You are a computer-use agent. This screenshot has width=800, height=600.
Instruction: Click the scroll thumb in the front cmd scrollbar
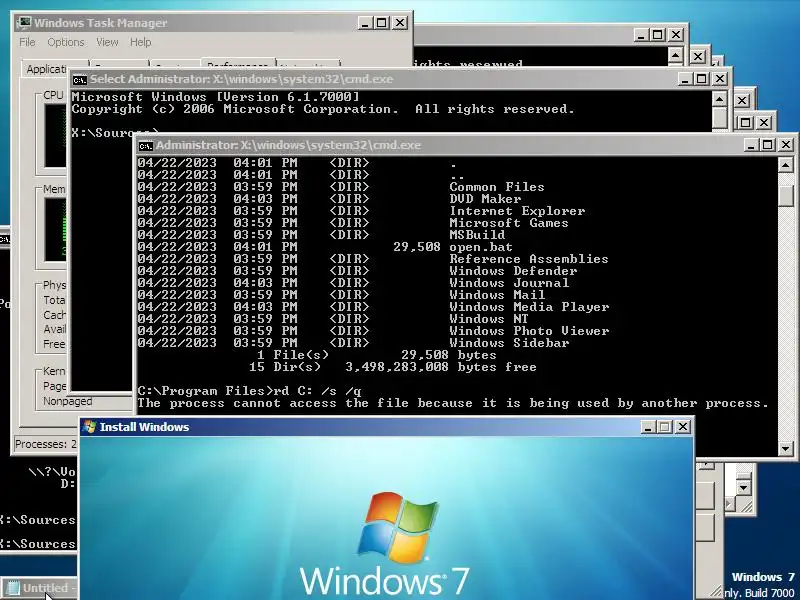click(786, 195)
